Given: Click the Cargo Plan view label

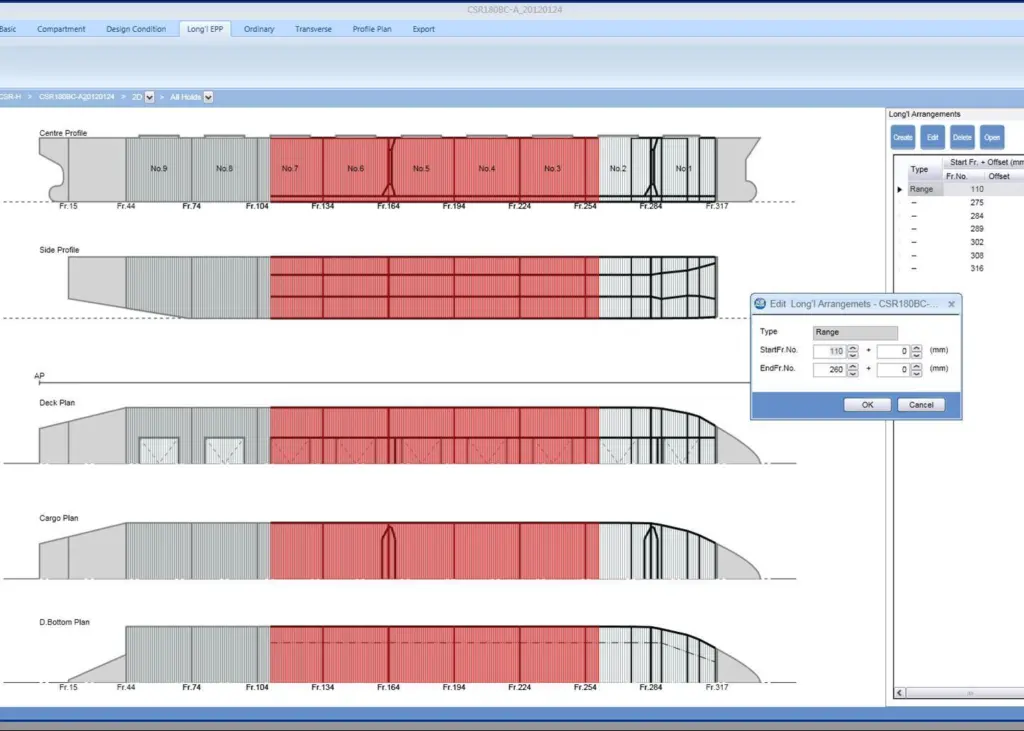Looking at the screenshot, I should point(58,518).
